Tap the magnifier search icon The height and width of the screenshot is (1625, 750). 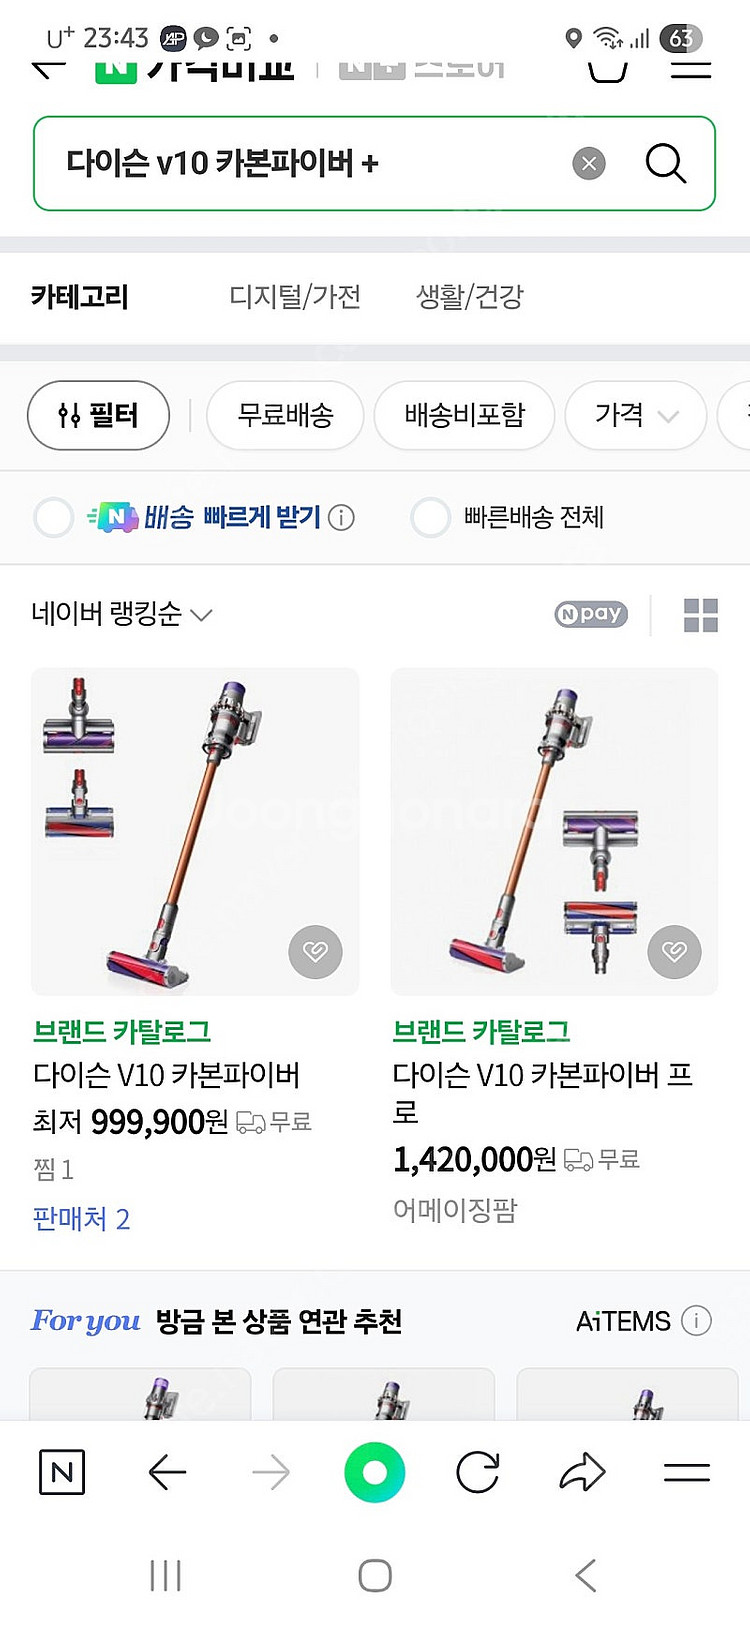(665, 163)
